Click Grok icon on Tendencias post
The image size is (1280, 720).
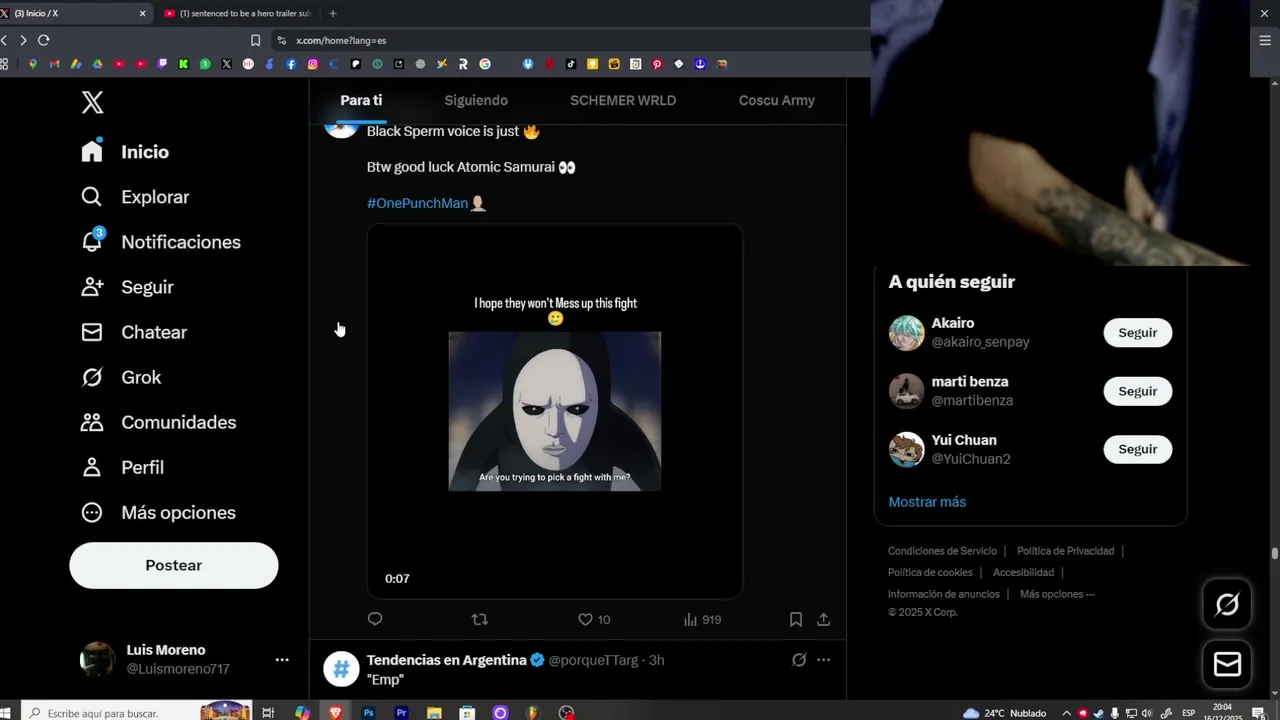(799, 660)
